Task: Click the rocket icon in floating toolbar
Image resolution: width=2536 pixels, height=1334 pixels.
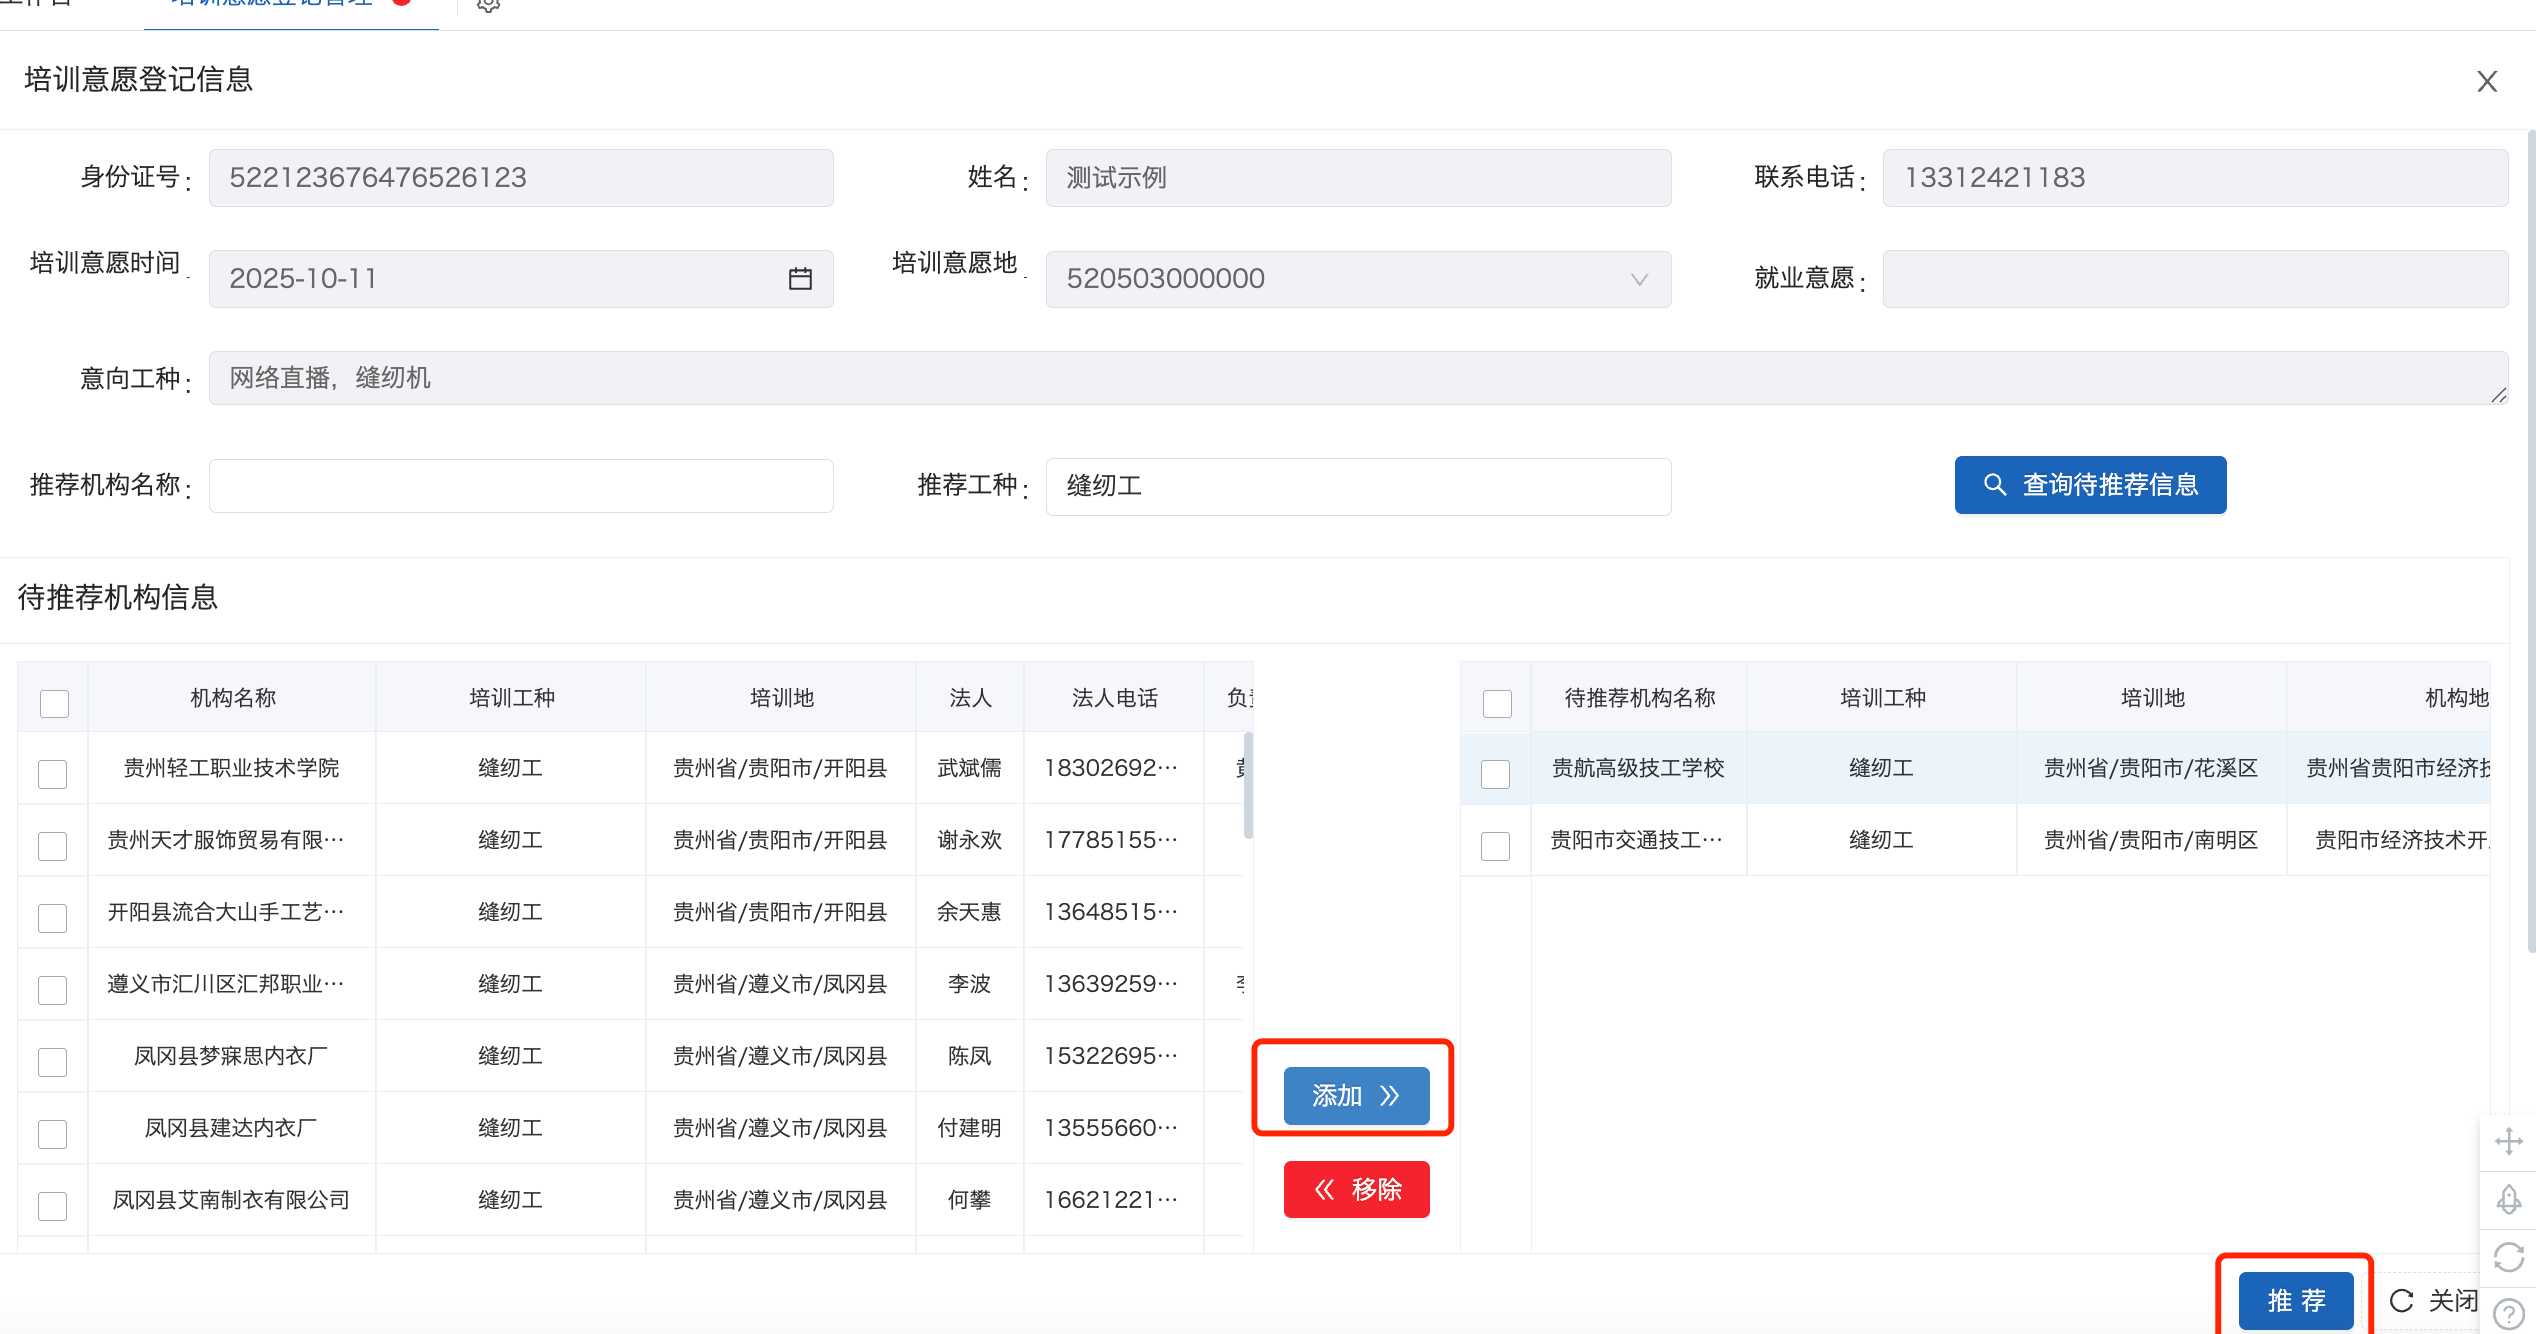Action: (2508, 1199)
